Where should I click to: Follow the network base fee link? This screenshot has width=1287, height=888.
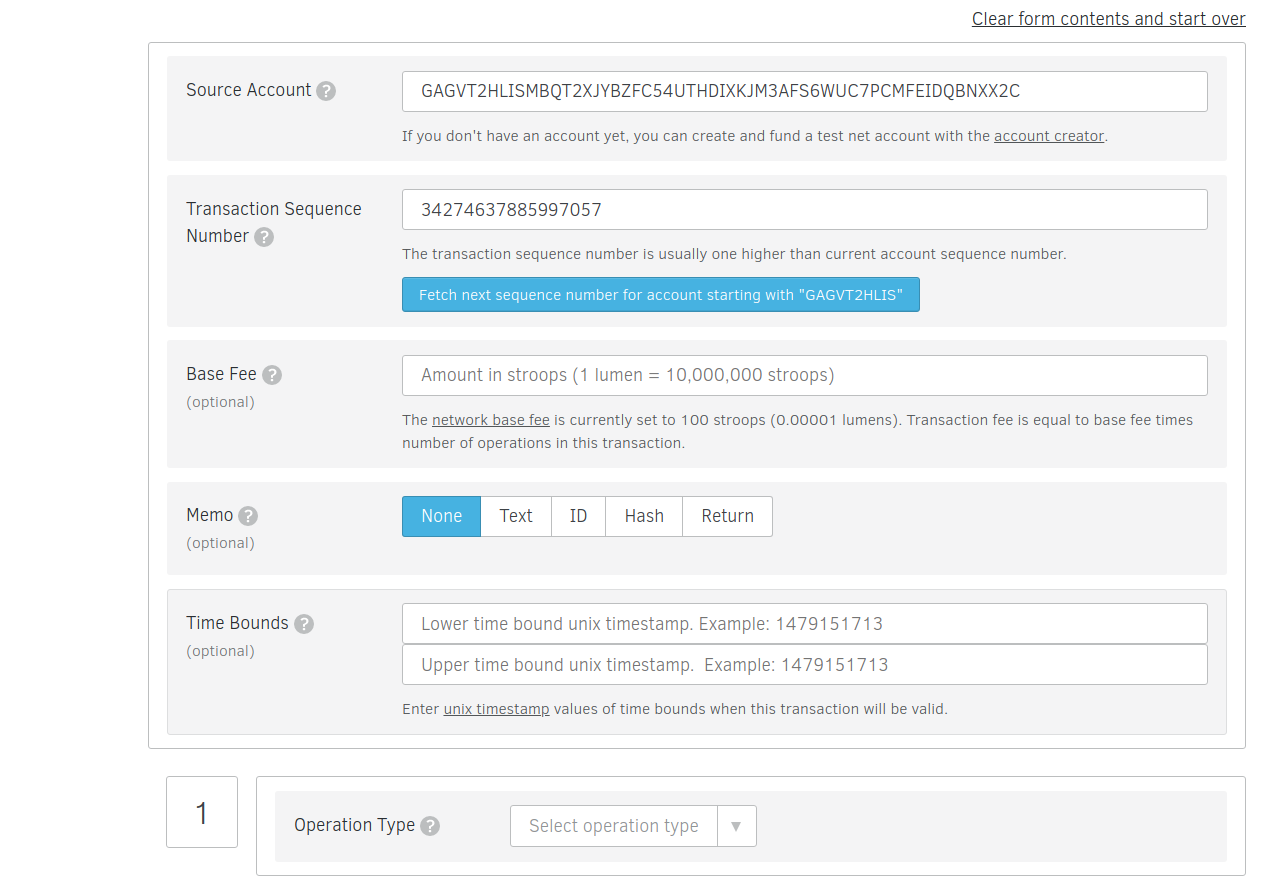coord(491,420)
